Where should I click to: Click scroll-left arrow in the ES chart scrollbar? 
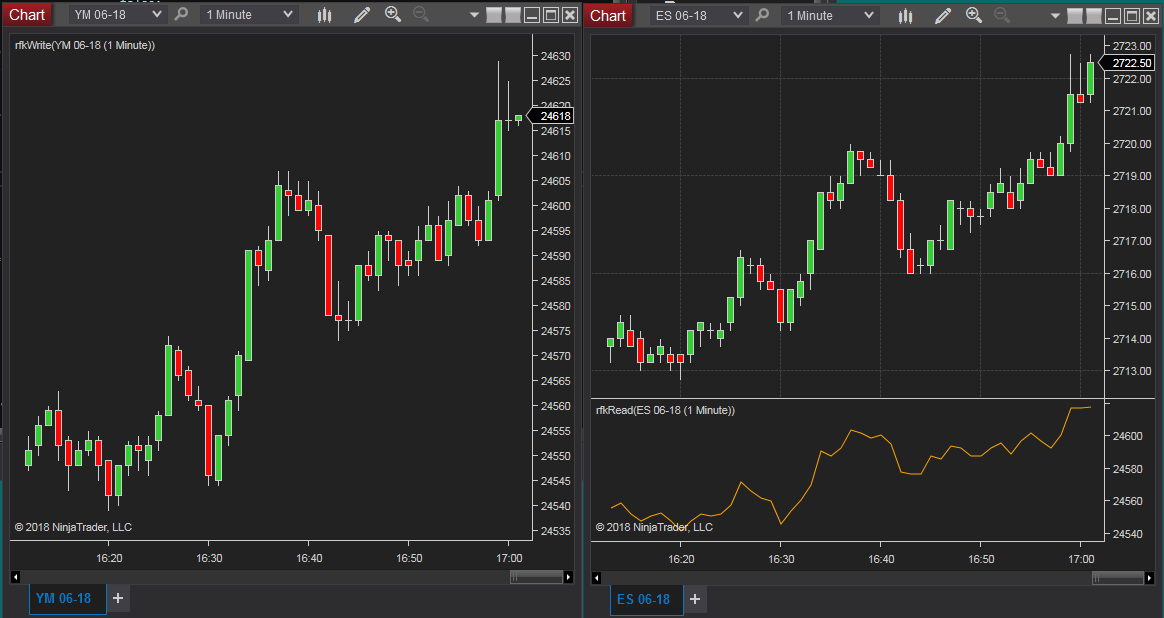click(x=596, y=577)
